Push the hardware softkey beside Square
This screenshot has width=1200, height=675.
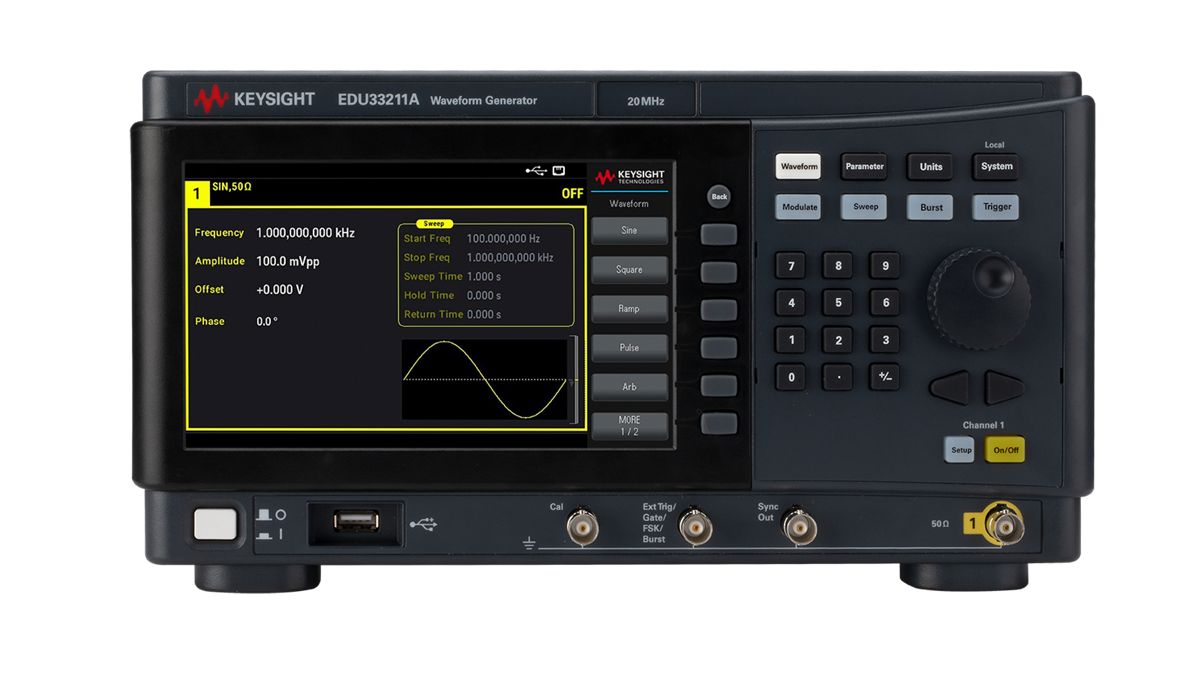719,272
